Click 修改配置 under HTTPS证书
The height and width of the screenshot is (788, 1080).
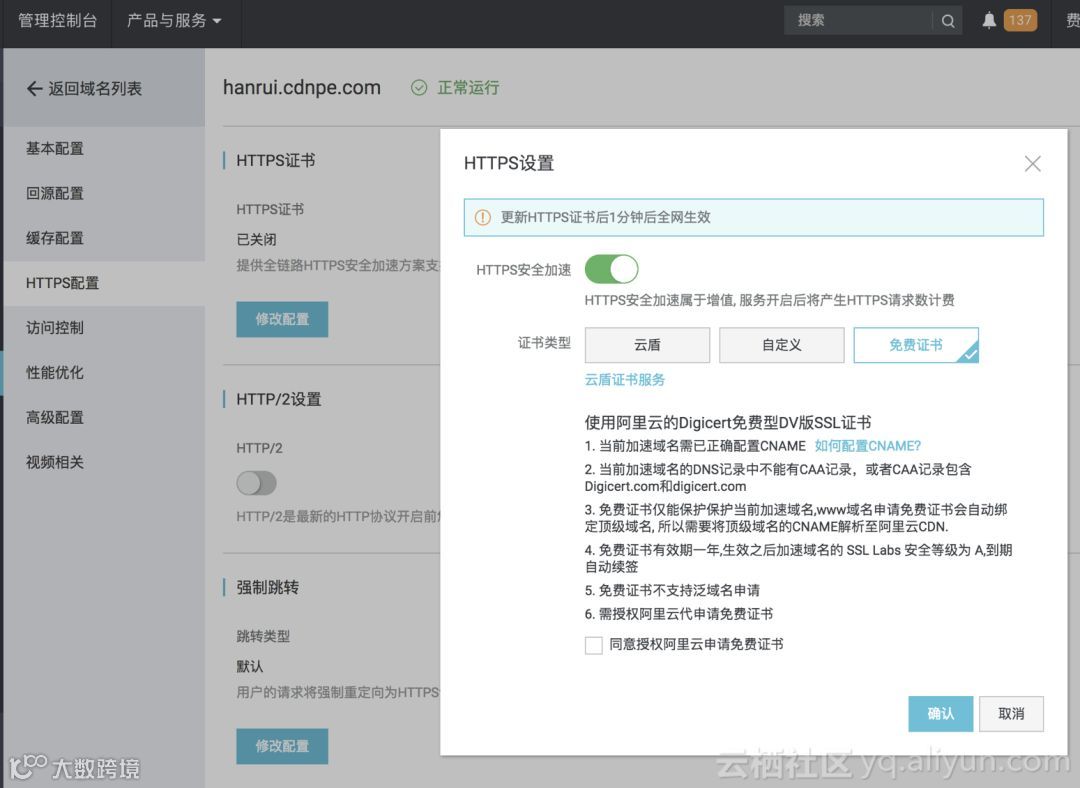point(282,320)
